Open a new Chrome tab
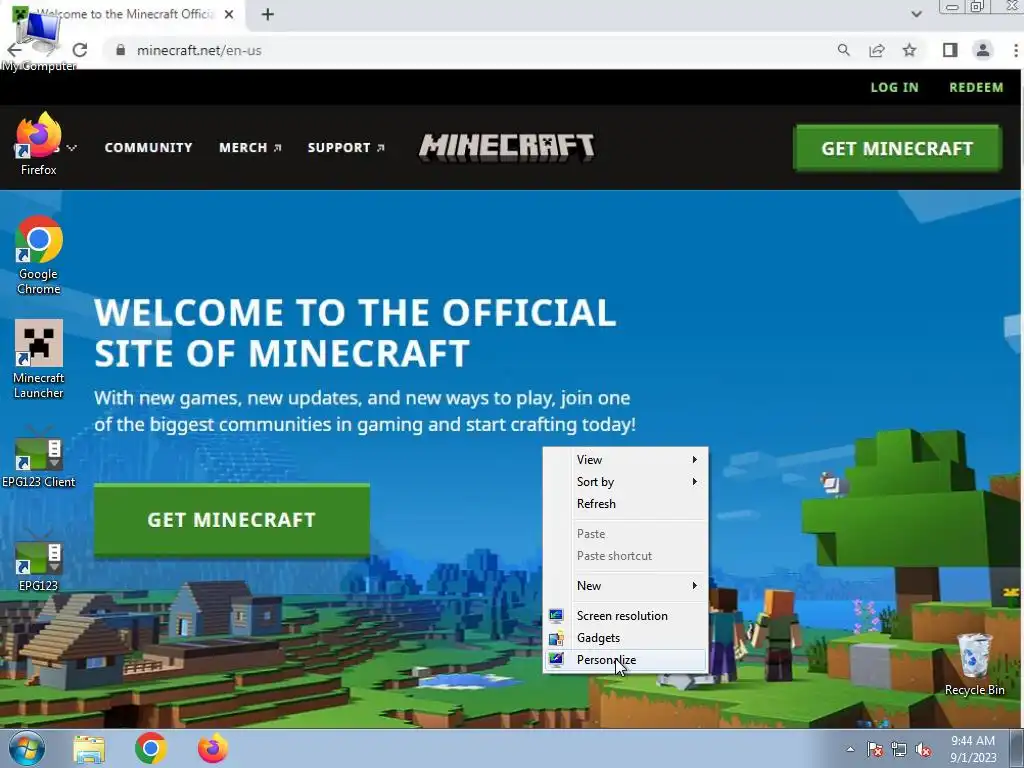The height and width of the screenshot is (768, 1024). 268,14
